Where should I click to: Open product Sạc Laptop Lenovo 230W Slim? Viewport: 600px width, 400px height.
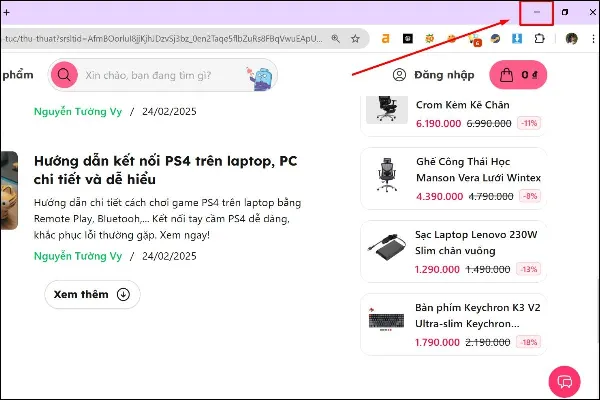click(476, 243)
